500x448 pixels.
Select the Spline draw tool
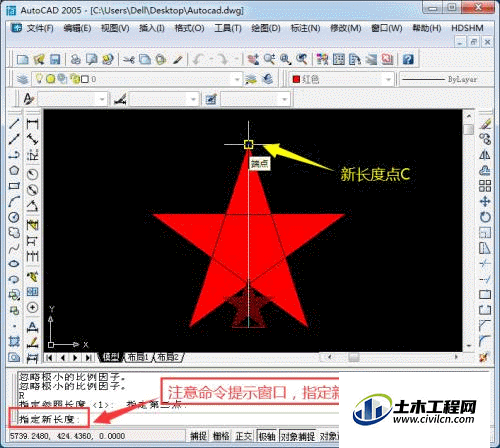pos(14,248)
